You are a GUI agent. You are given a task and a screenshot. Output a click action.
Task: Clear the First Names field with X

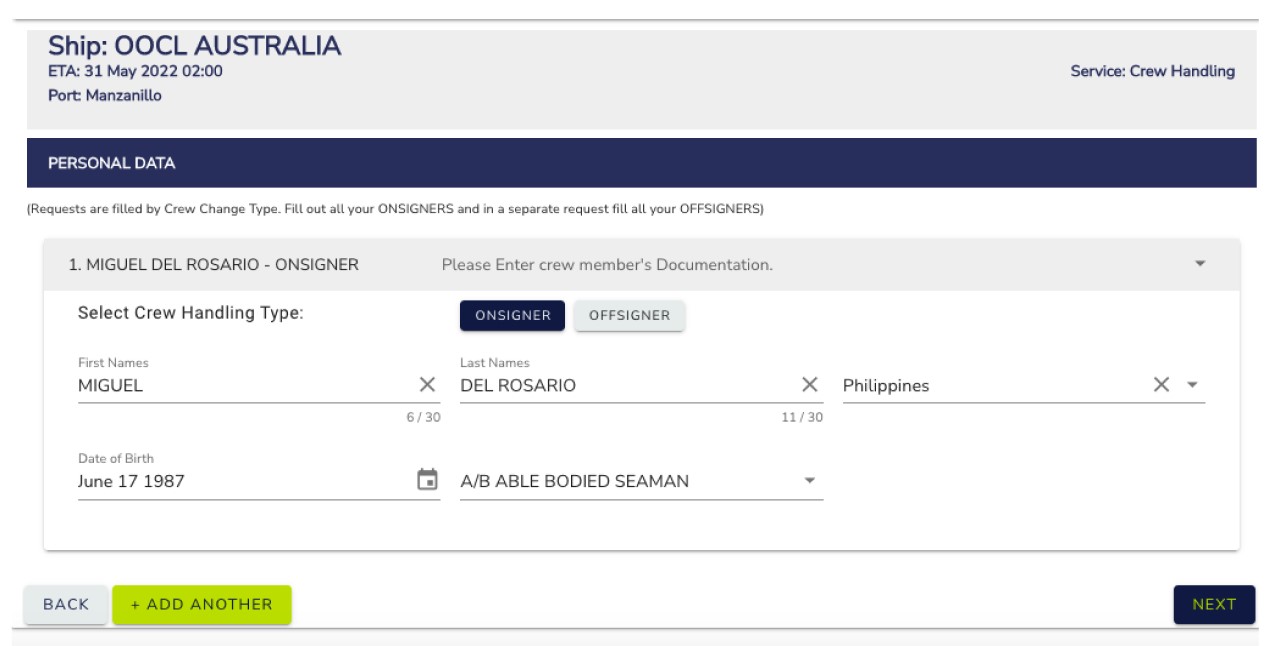[x=427, y=385]
